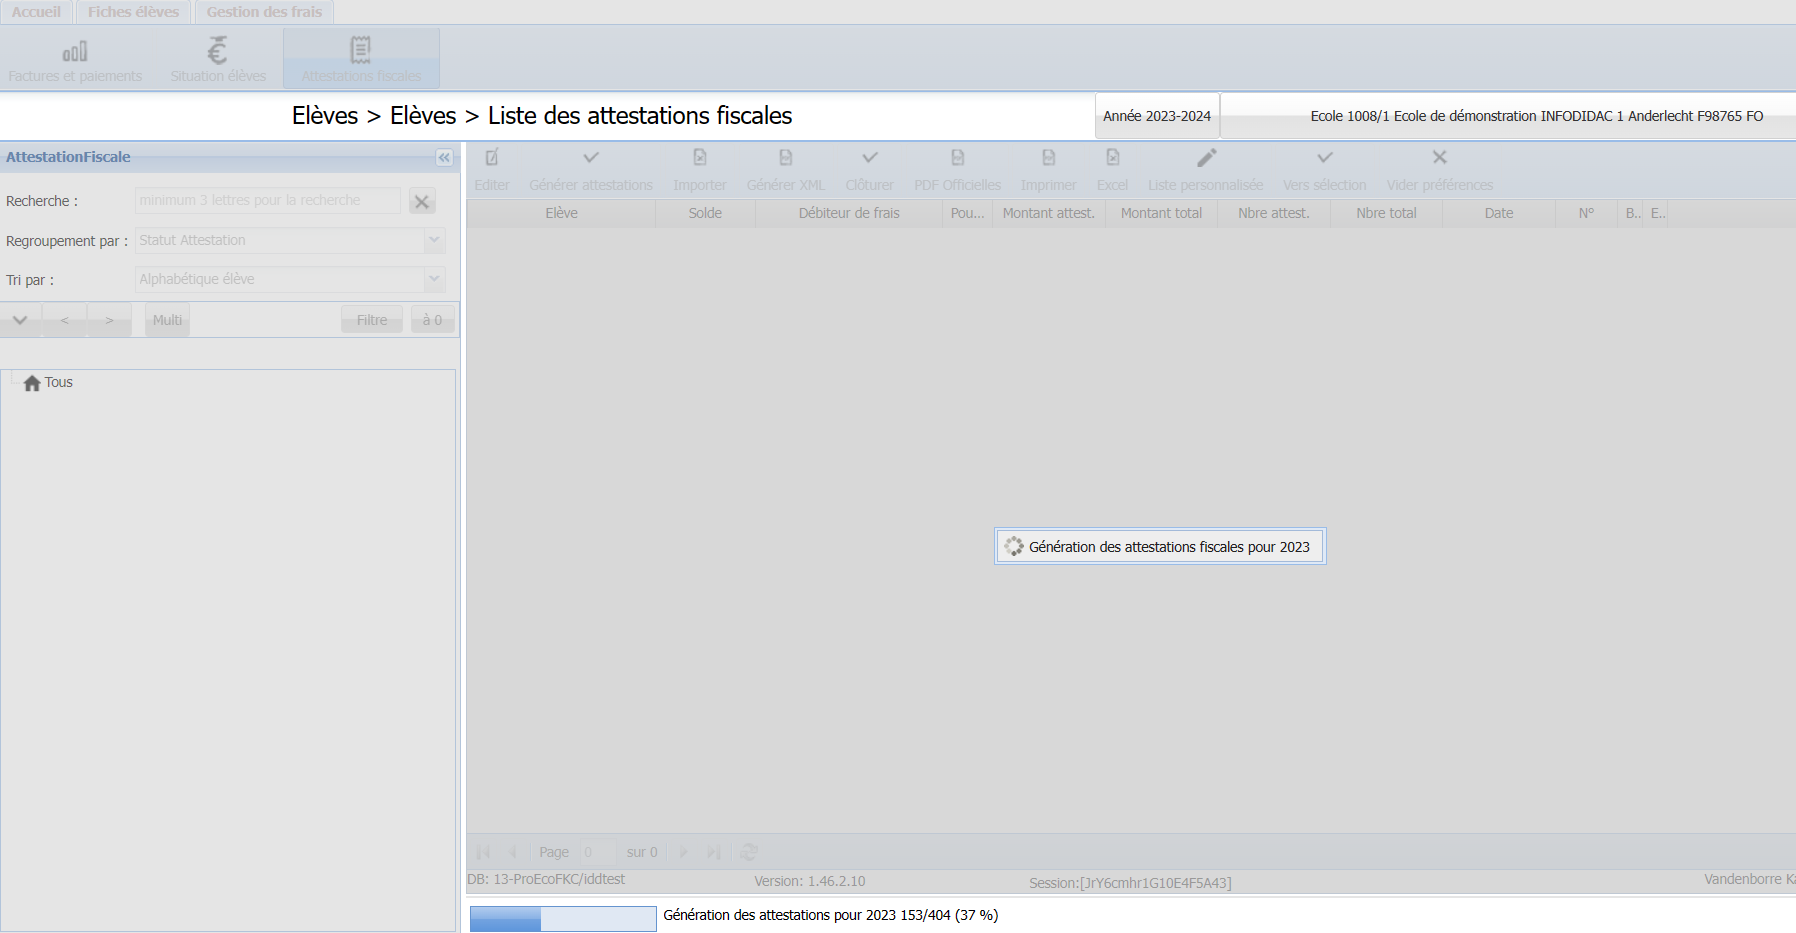Select Attestations fiscales ribbon icon
The height and width of the screenshot is (933, 1796).
[x=361, y=51]
